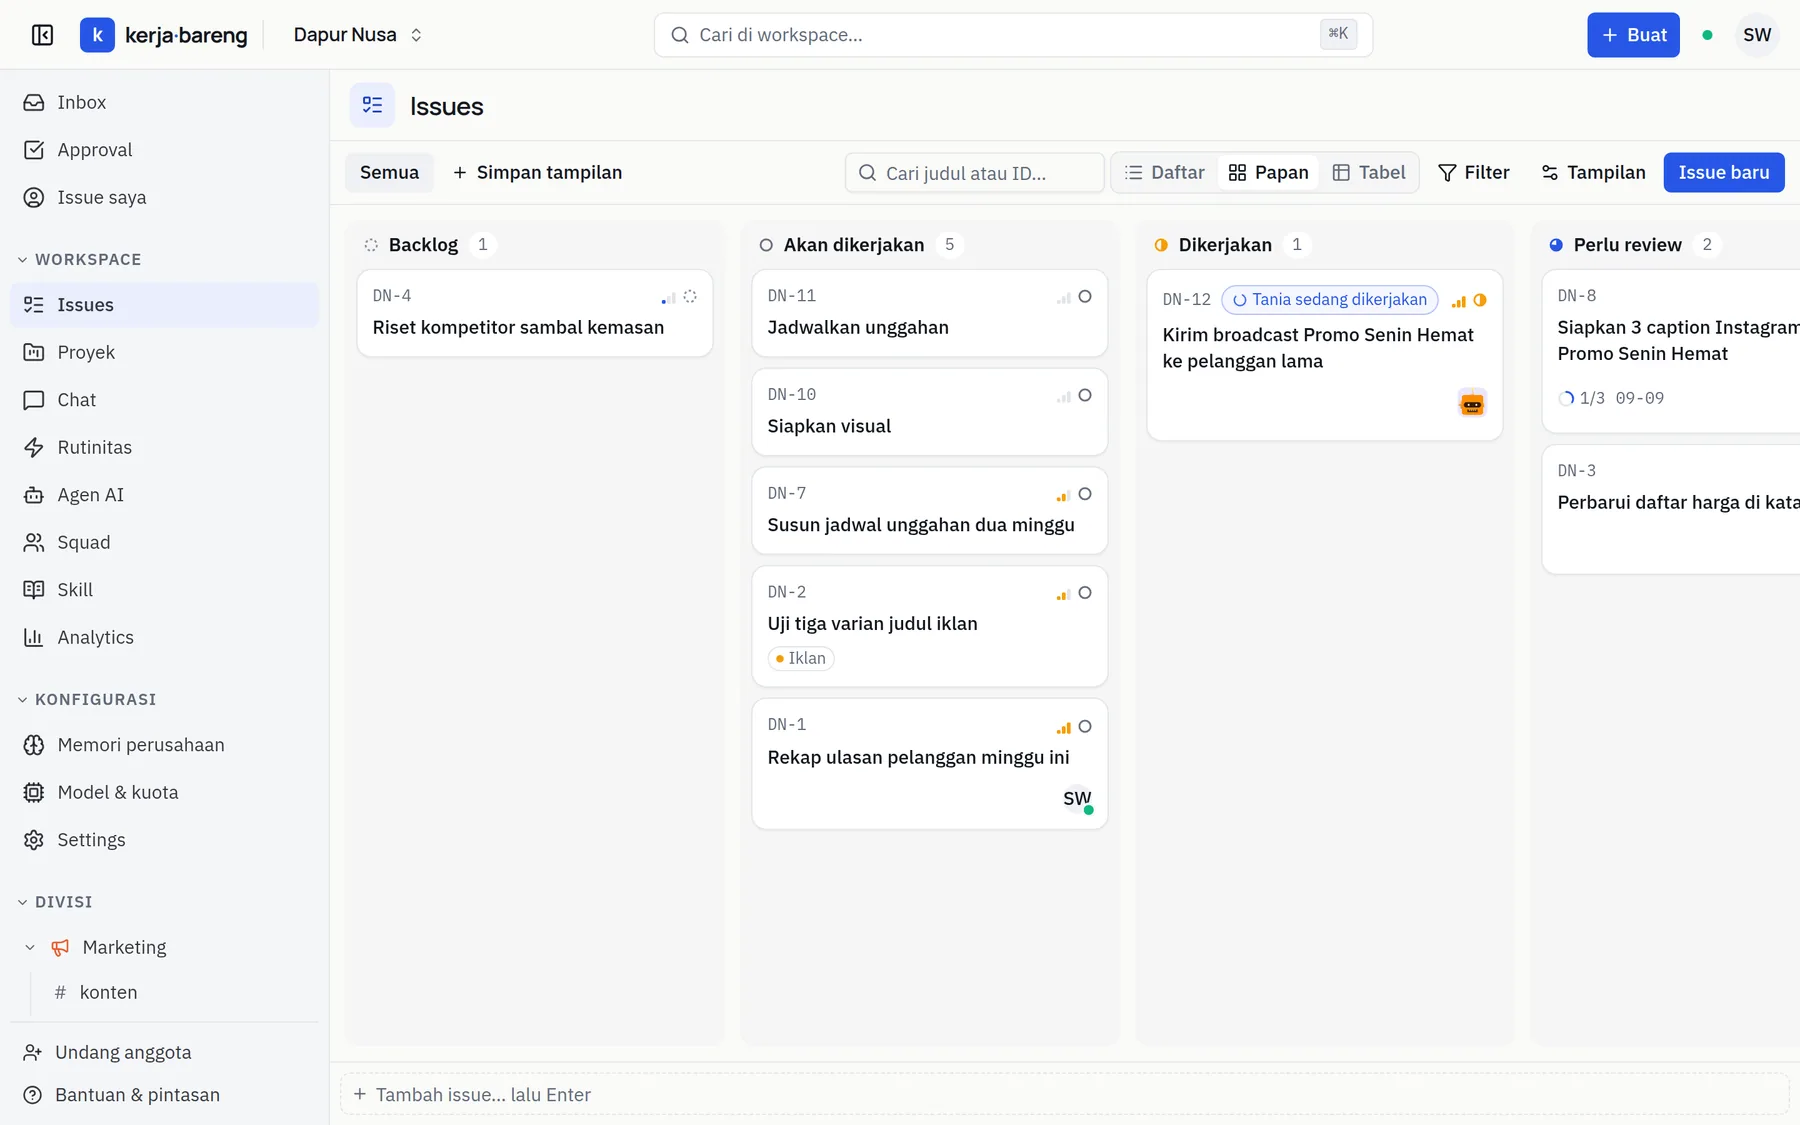This screenshot has height=1125, width=1800.
Task: Change status circle on DN-10 card
Action: [x=1085, y=396]
